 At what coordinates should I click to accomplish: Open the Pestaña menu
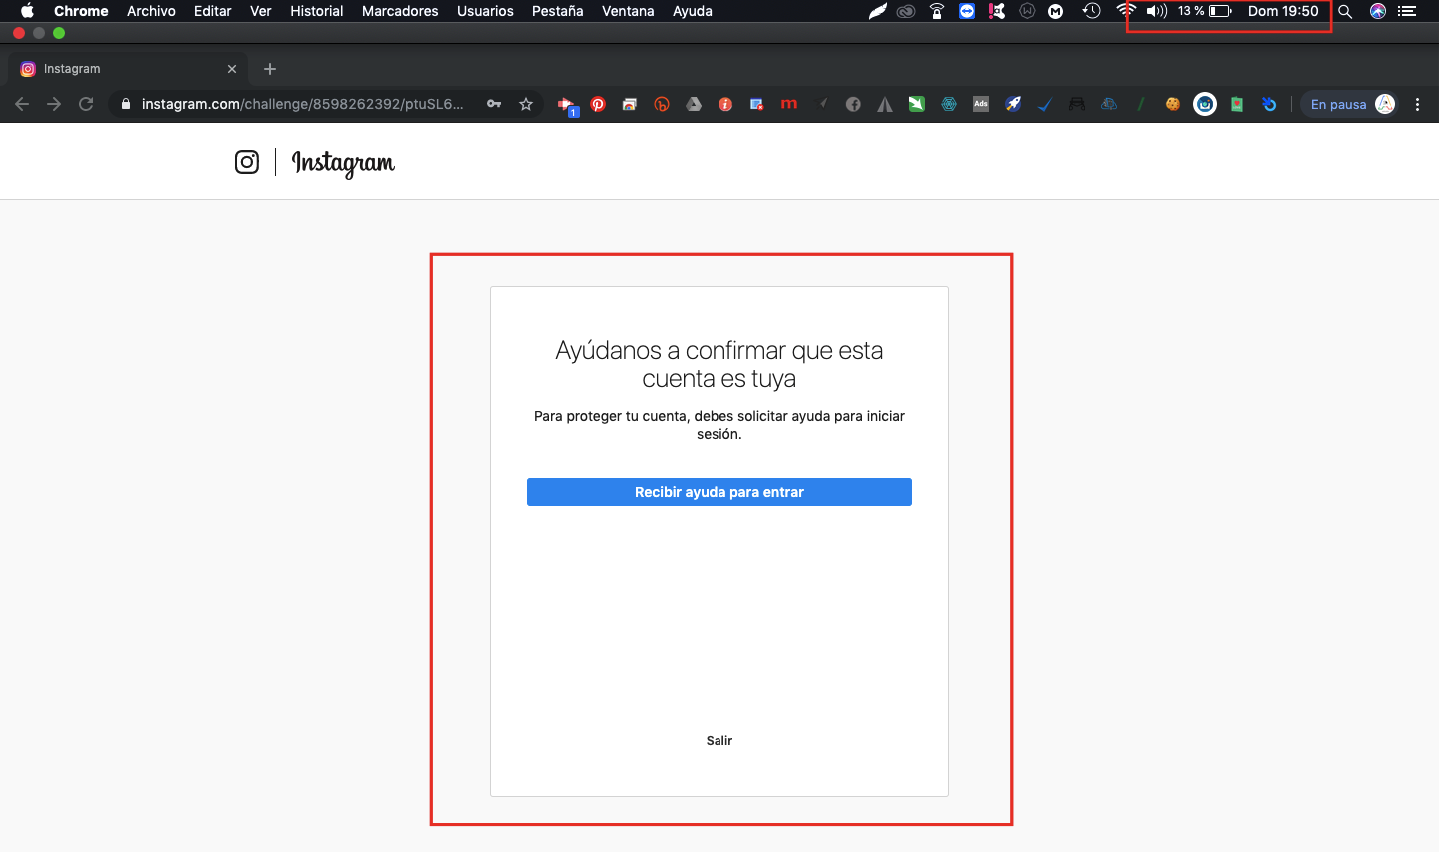[x=558, y=11]
